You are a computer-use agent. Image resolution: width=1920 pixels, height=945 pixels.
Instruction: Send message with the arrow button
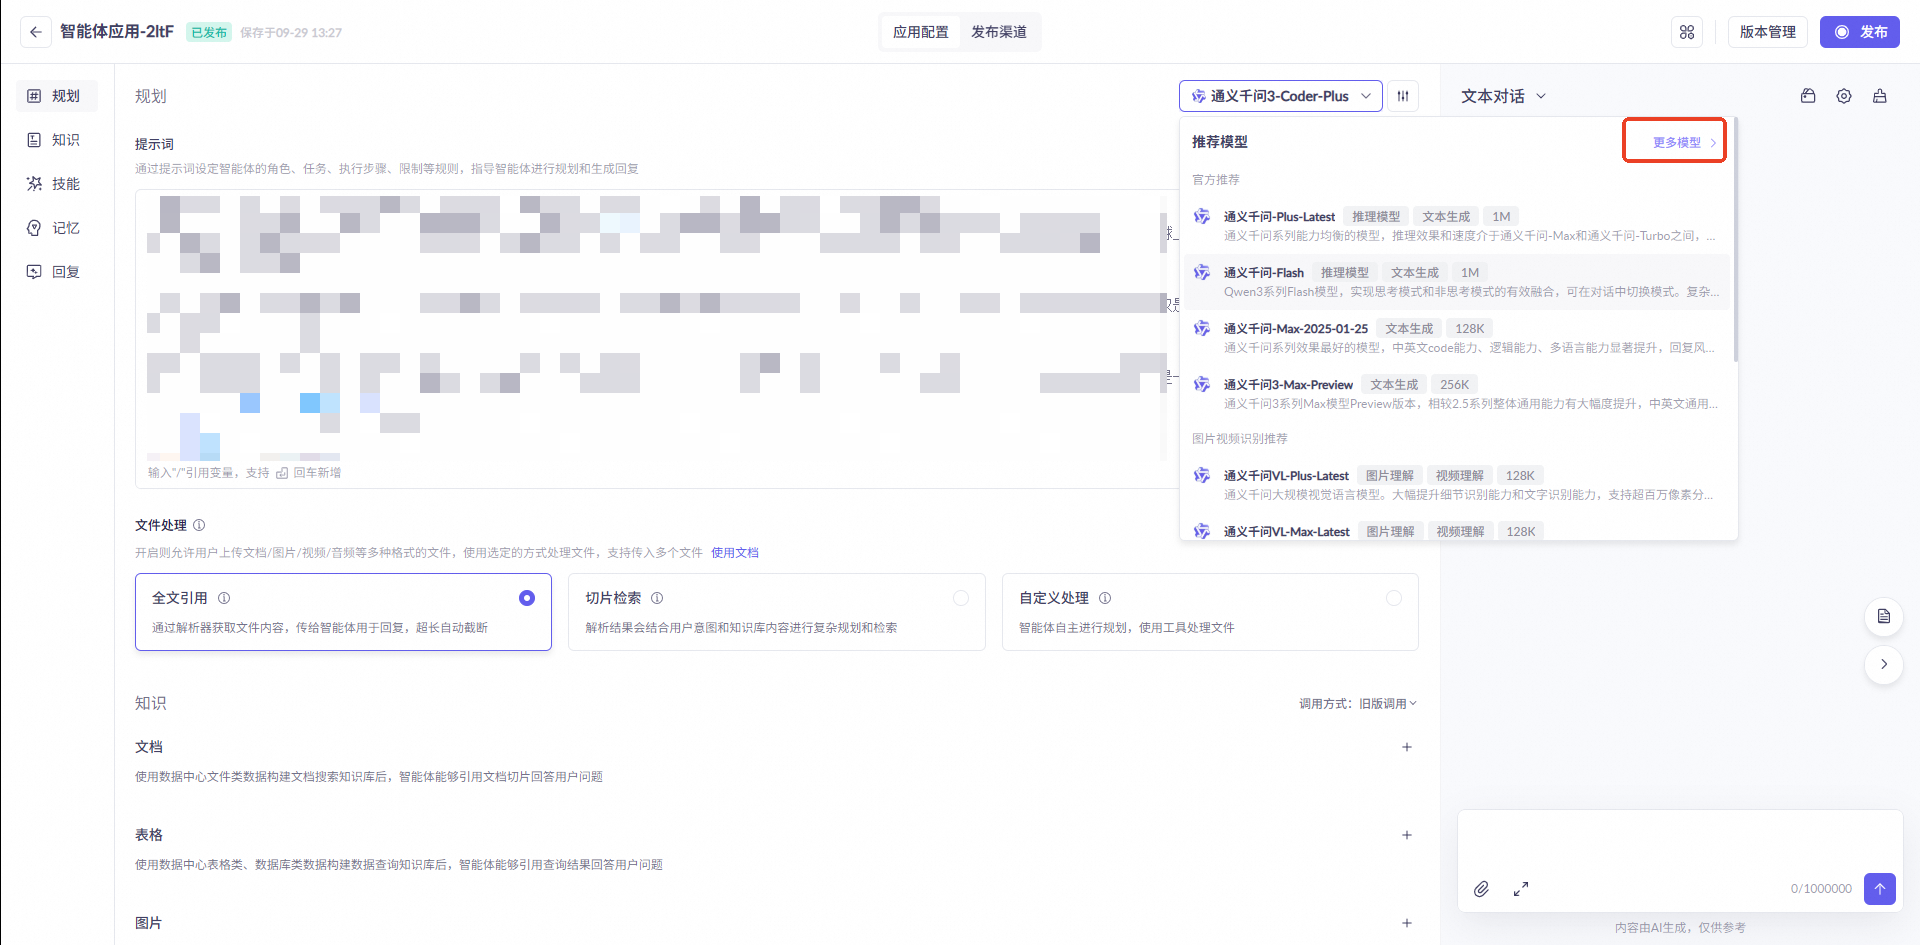1880,888
